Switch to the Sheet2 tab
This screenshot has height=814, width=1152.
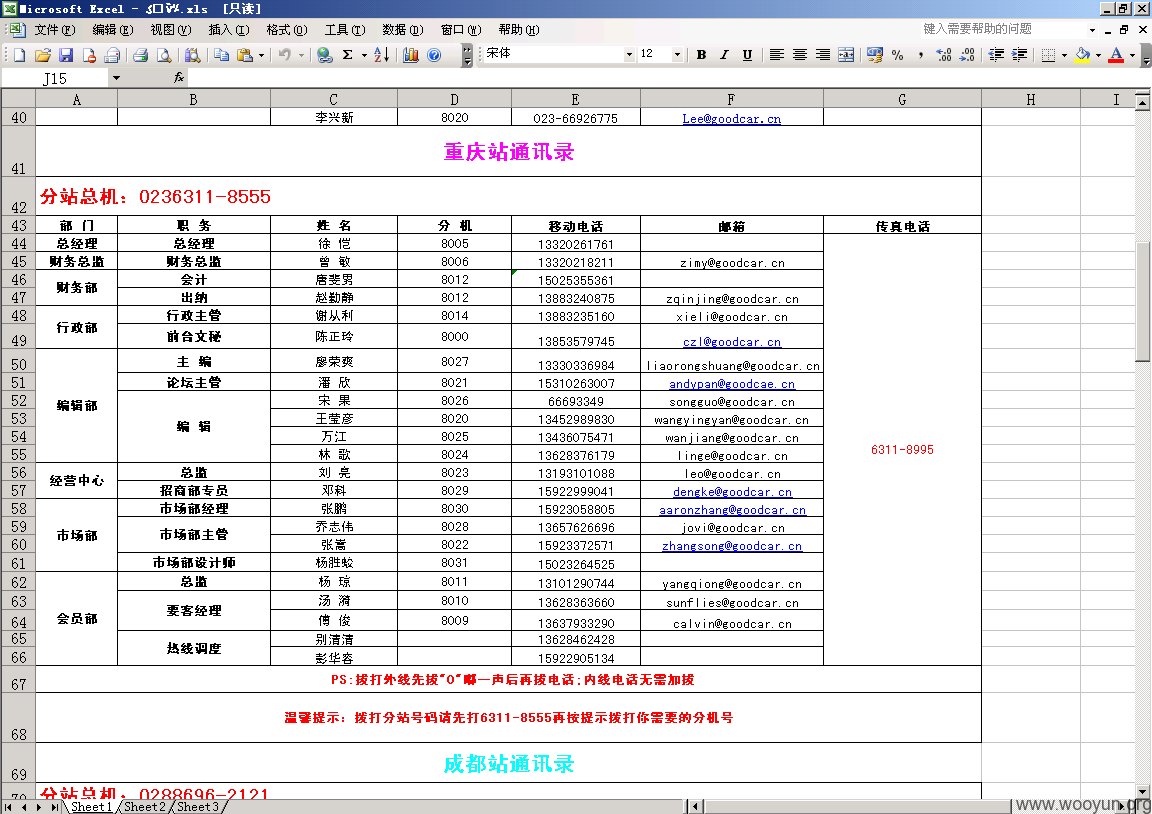click(x=145, y=807)
